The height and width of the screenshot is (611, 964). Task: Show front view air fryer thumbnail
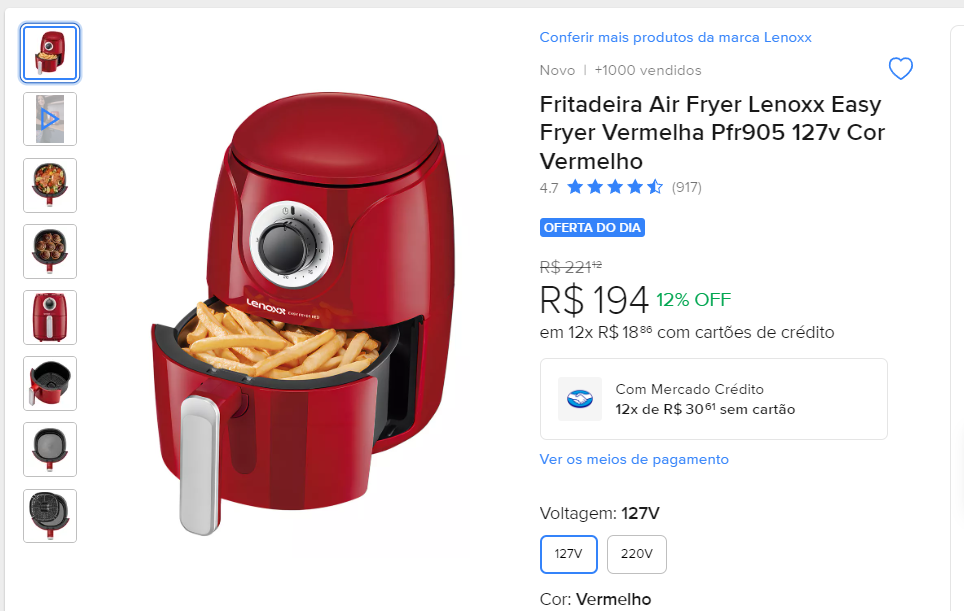click(x=50, y=317)
